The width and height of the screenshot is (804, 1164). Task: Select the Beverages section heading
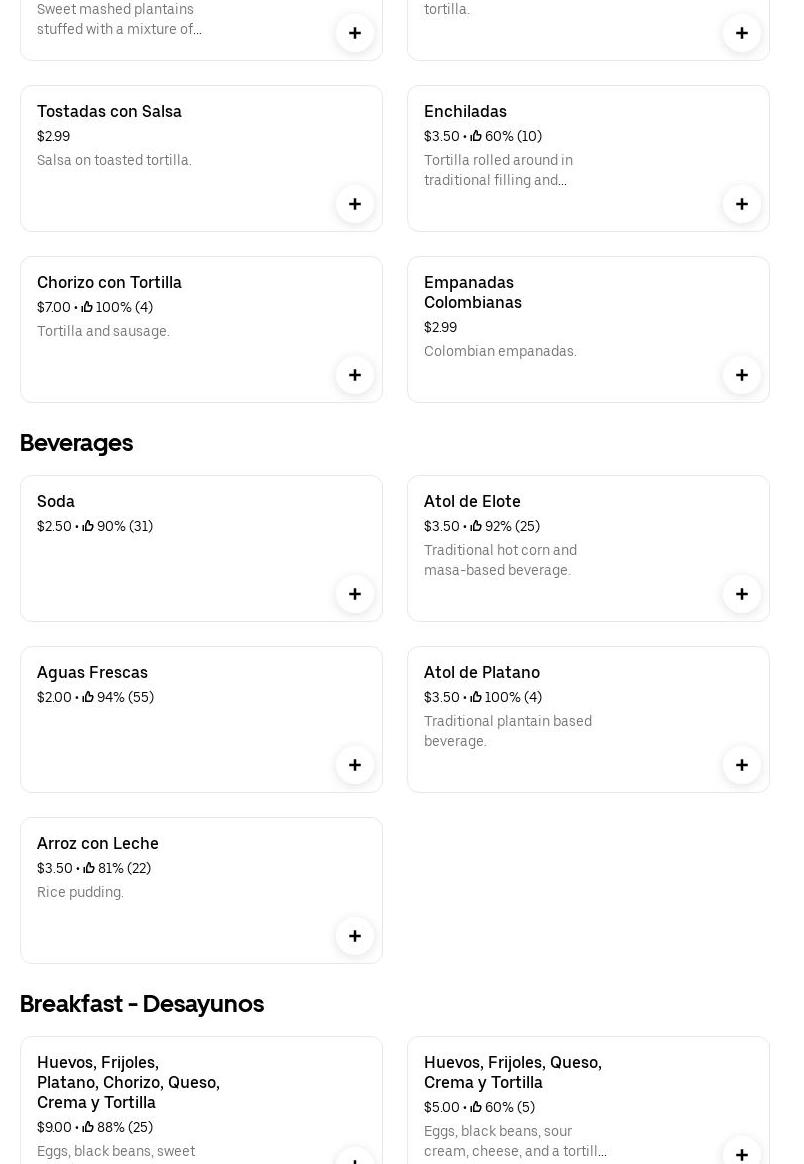76,442
